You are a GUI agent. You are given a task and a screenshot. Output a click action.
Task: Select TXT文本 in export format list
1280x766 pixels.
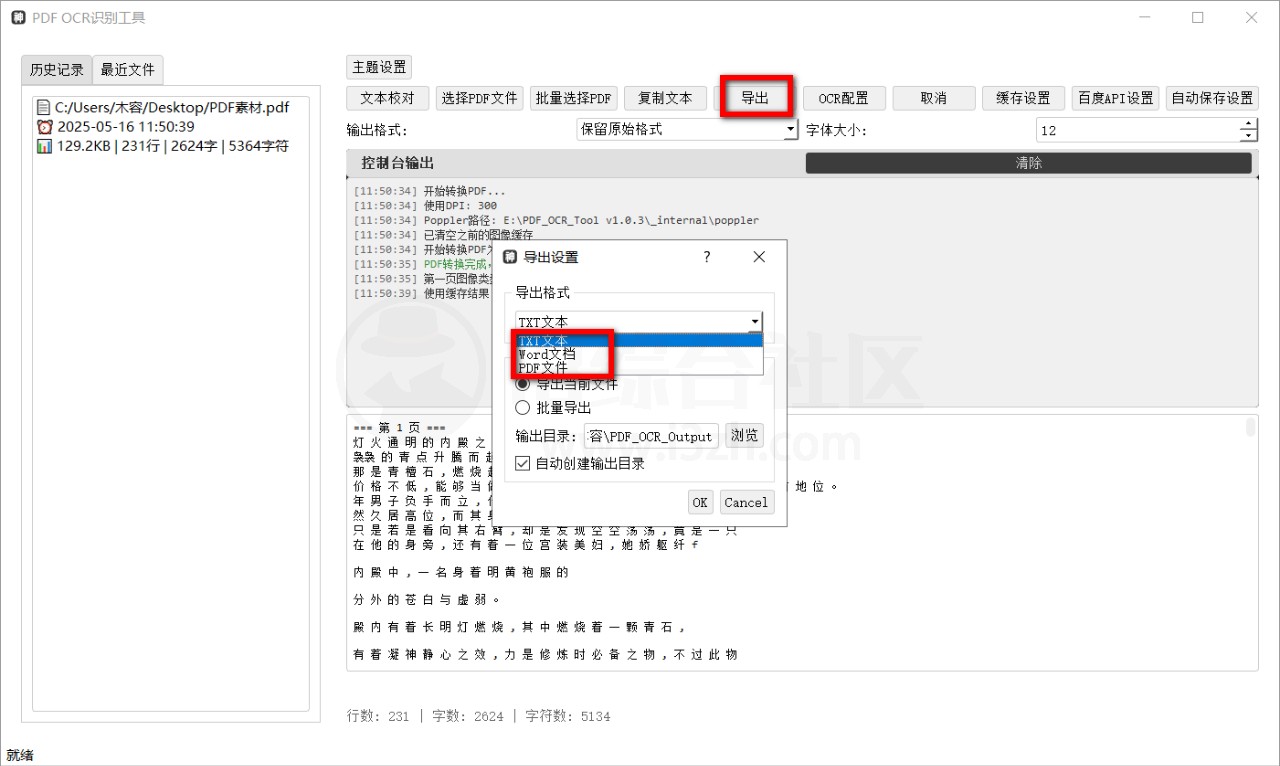[639, 341]
